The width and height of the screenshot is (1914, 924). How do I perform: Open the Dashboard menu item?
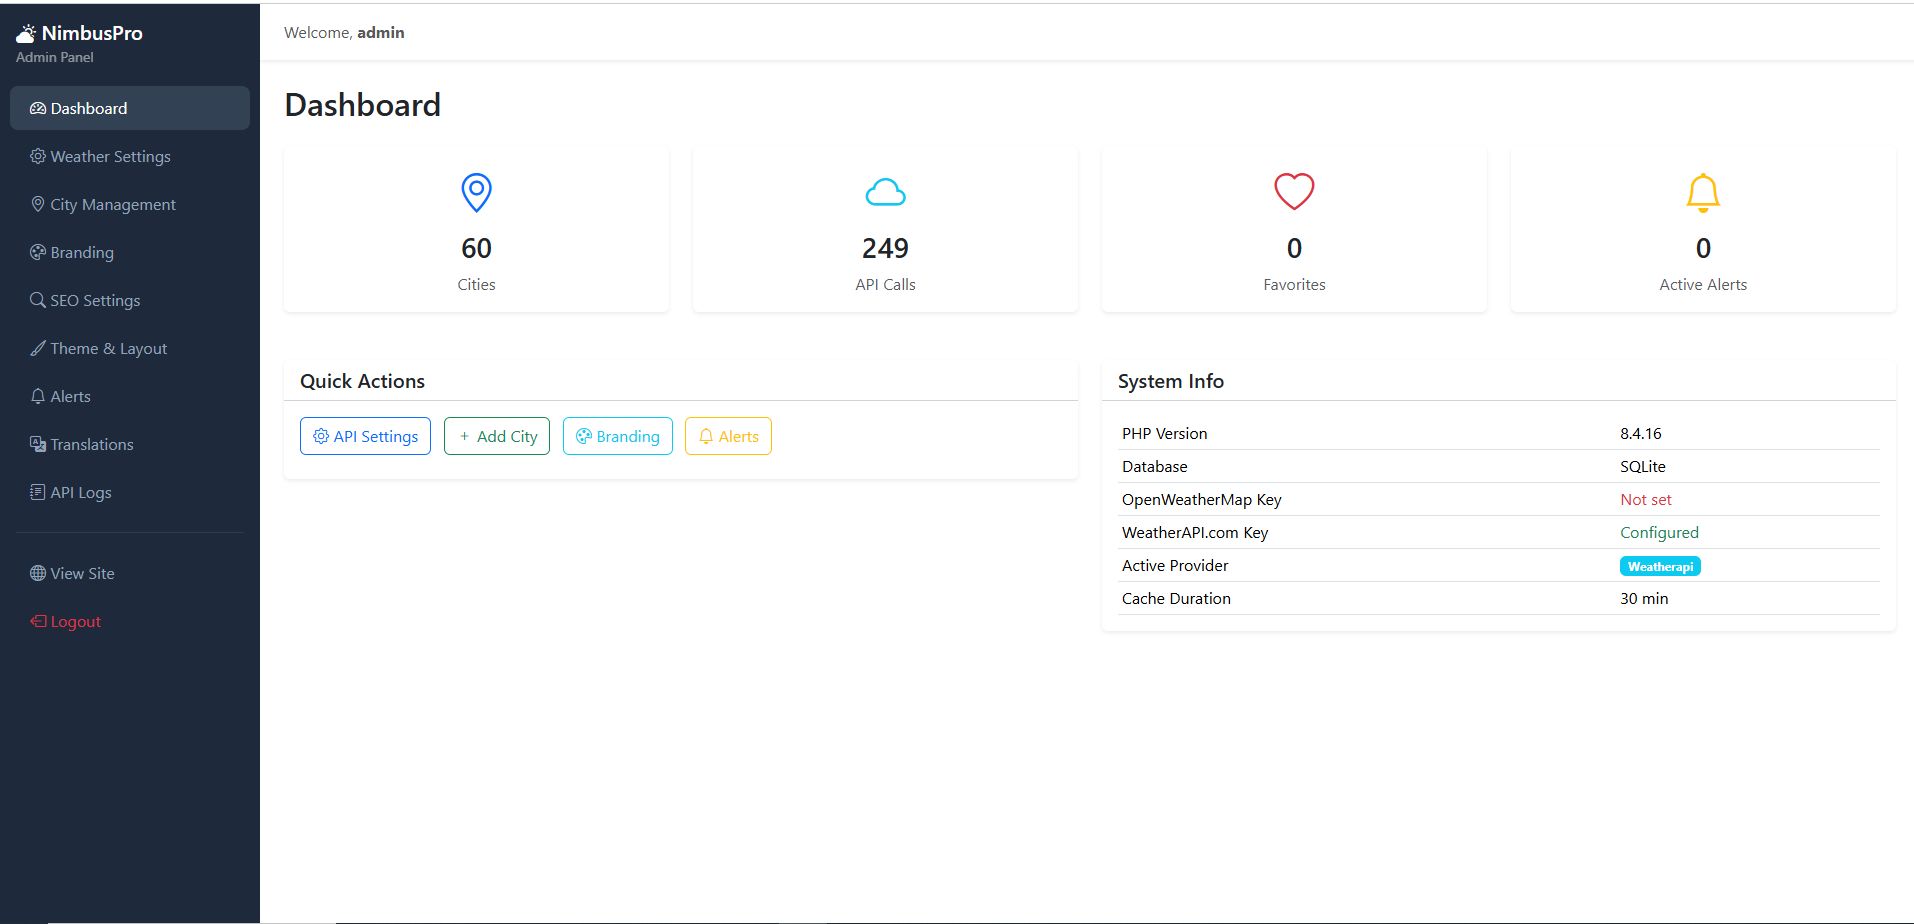pos(130,108)
